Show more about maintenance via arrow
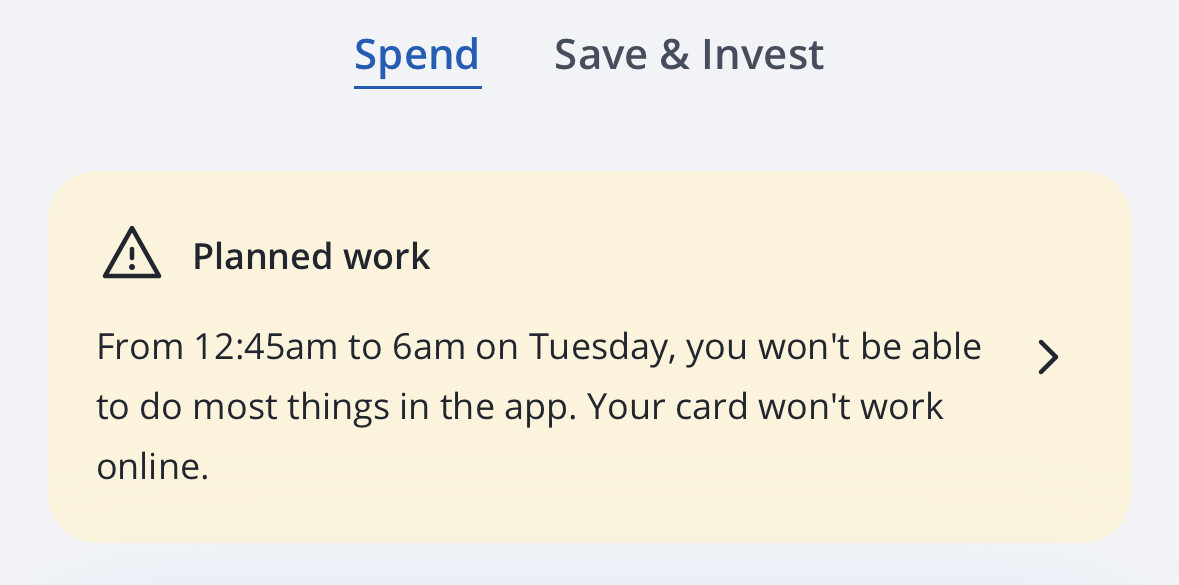 pos(1047,357)
